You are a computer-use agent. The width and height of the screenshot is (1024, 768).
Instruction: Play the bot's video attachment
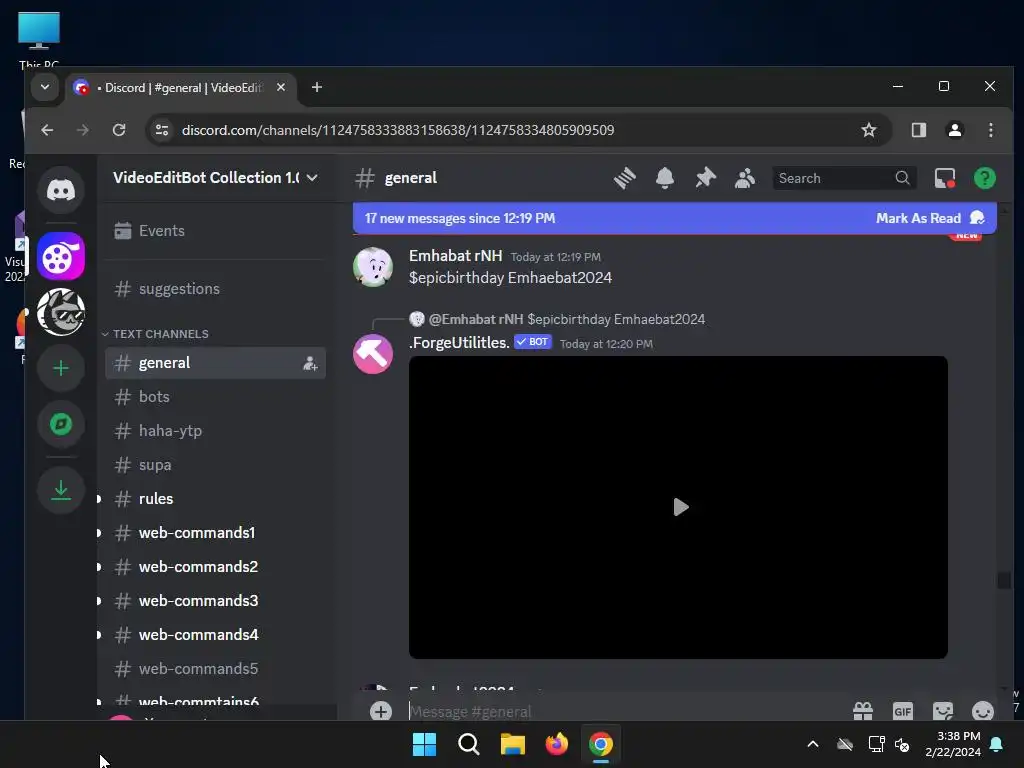(x=680, y=507)
